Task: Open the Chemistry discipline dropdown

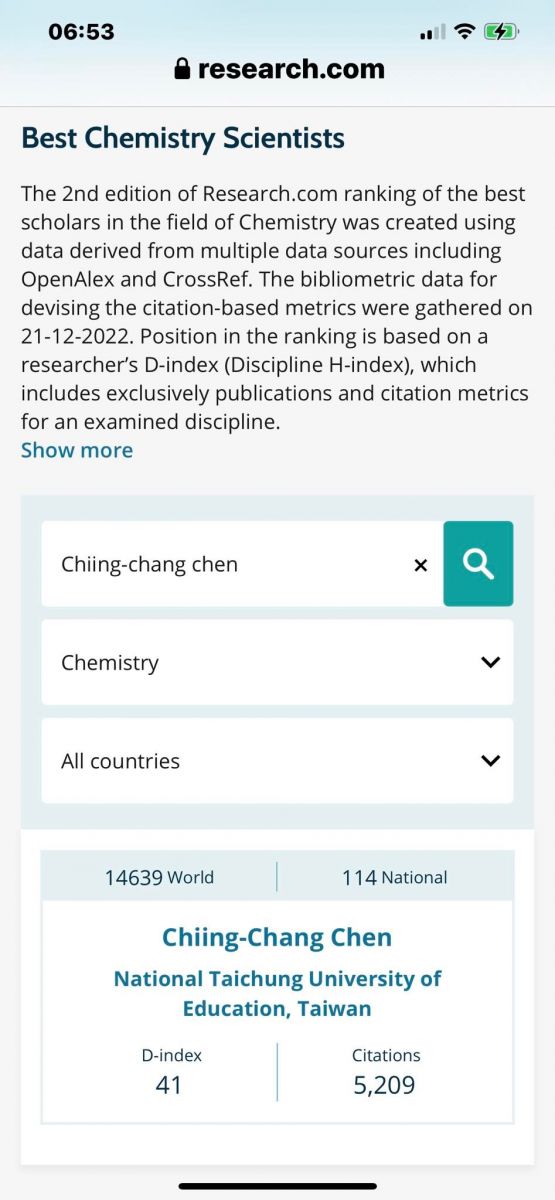Action: (x=277, y=662)
